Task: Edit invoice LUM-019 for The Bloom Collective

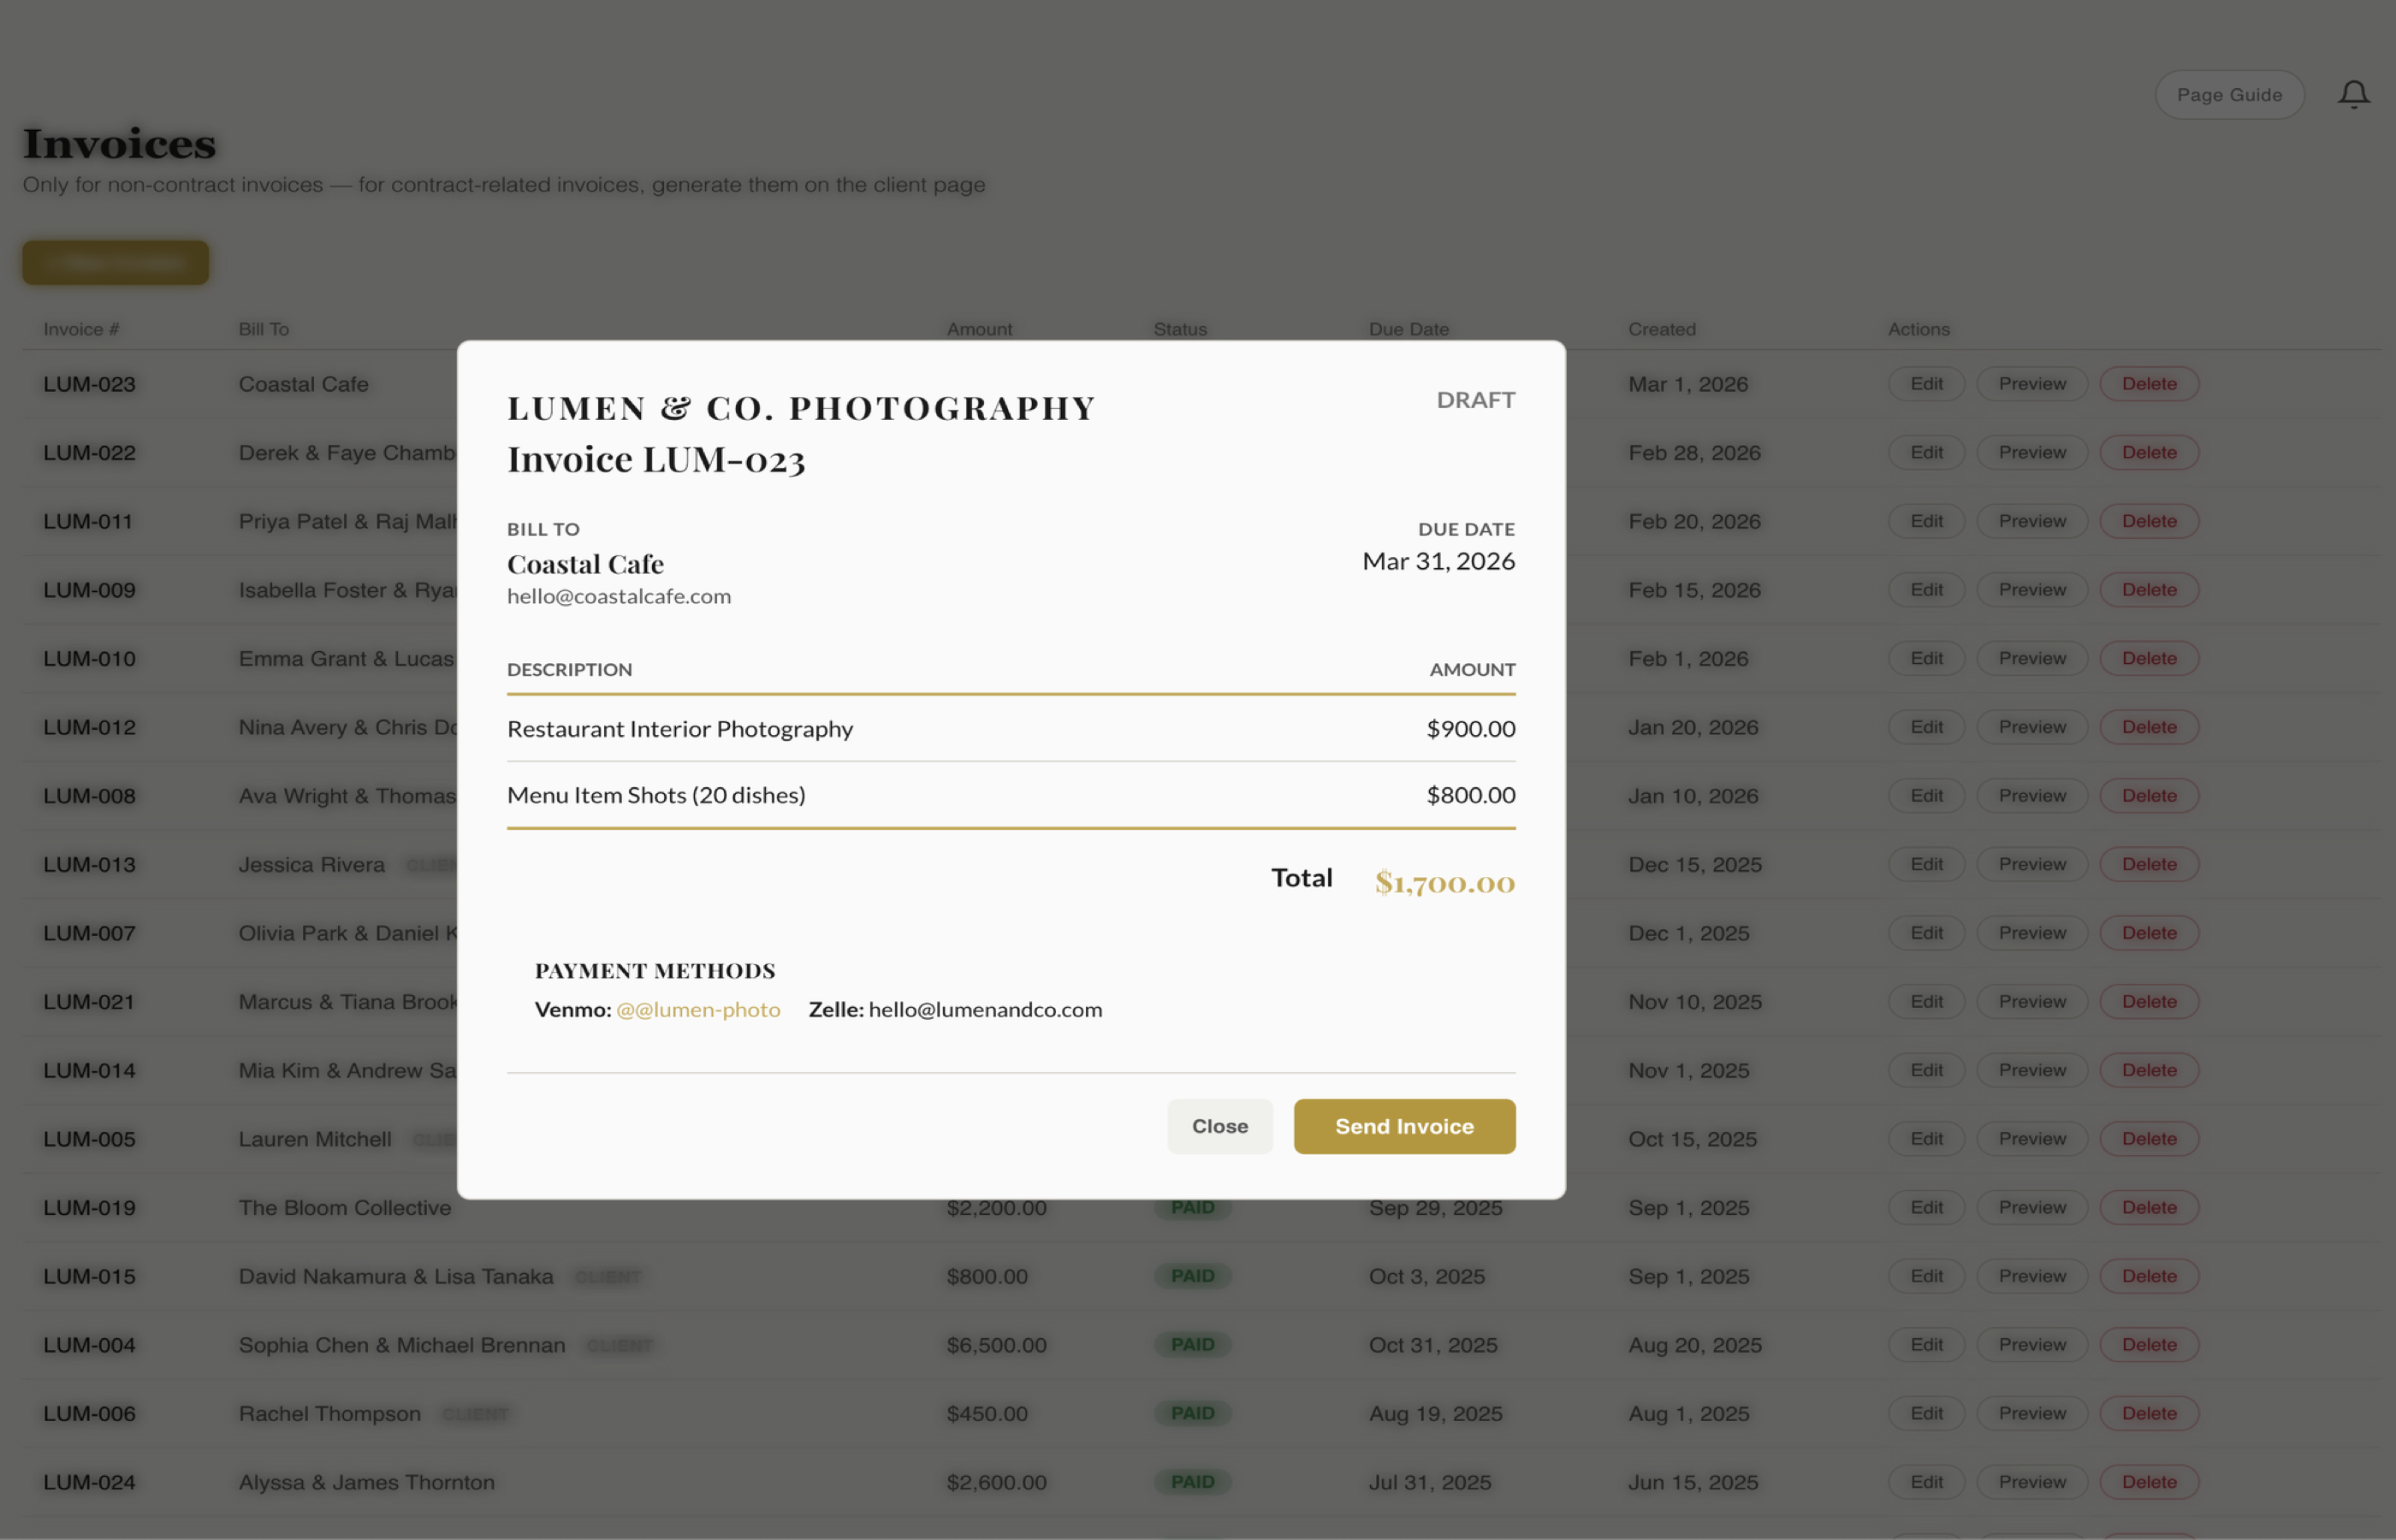Action: (1925, 1207)
